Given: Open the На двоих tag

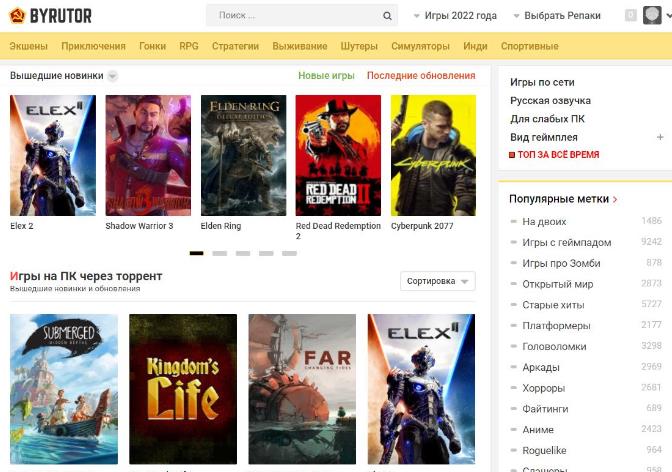Looking at the screenshot, I should click(x=544, y=222).
